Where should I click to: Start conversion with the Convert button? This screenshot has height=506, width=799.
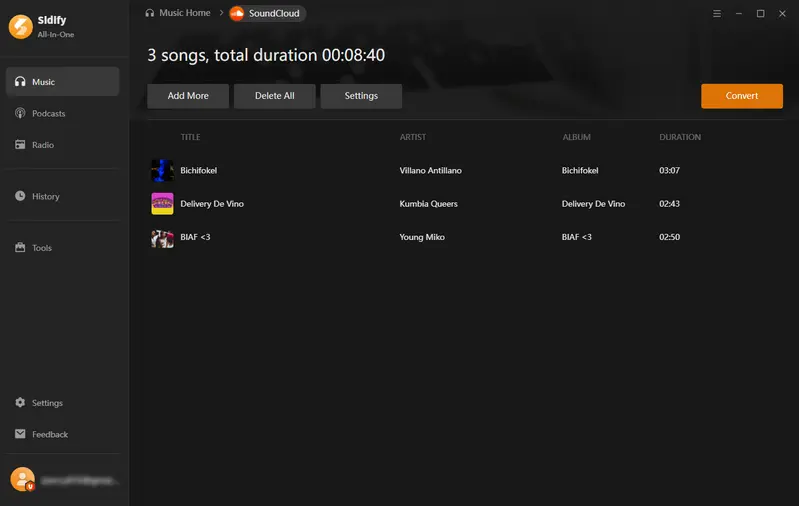pyautogui.click(x=742, y=96)
